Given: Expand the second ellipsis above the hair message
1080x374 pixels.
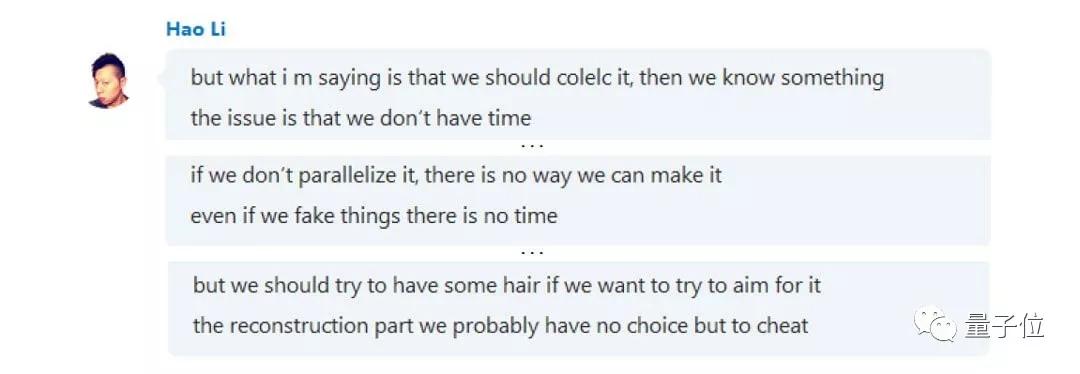Looking at the screenshot, I should [532, 252].
